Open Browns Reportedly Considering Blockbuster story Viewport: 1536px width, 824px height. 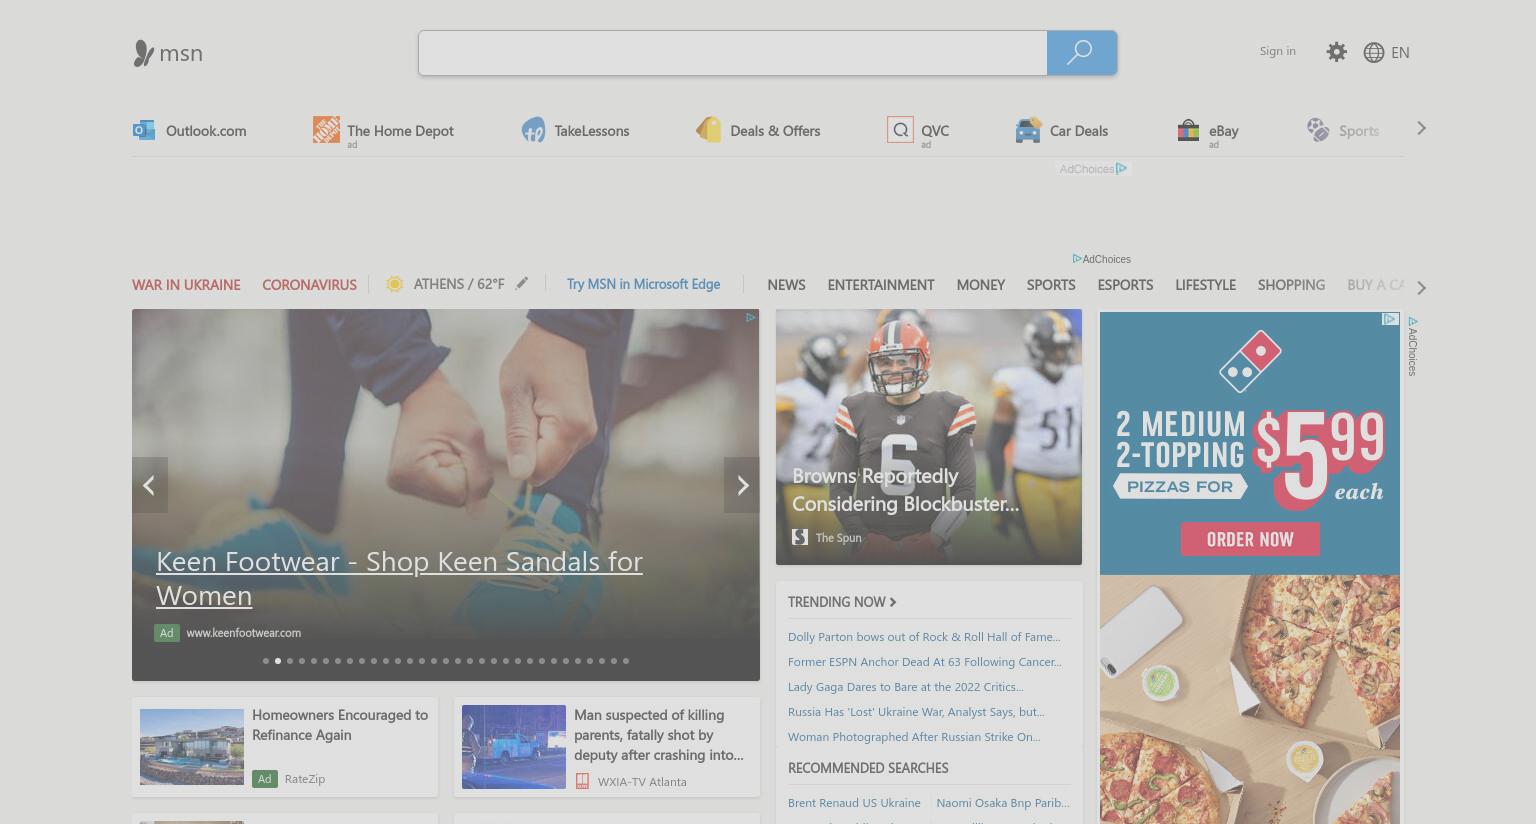pos(905,490)
